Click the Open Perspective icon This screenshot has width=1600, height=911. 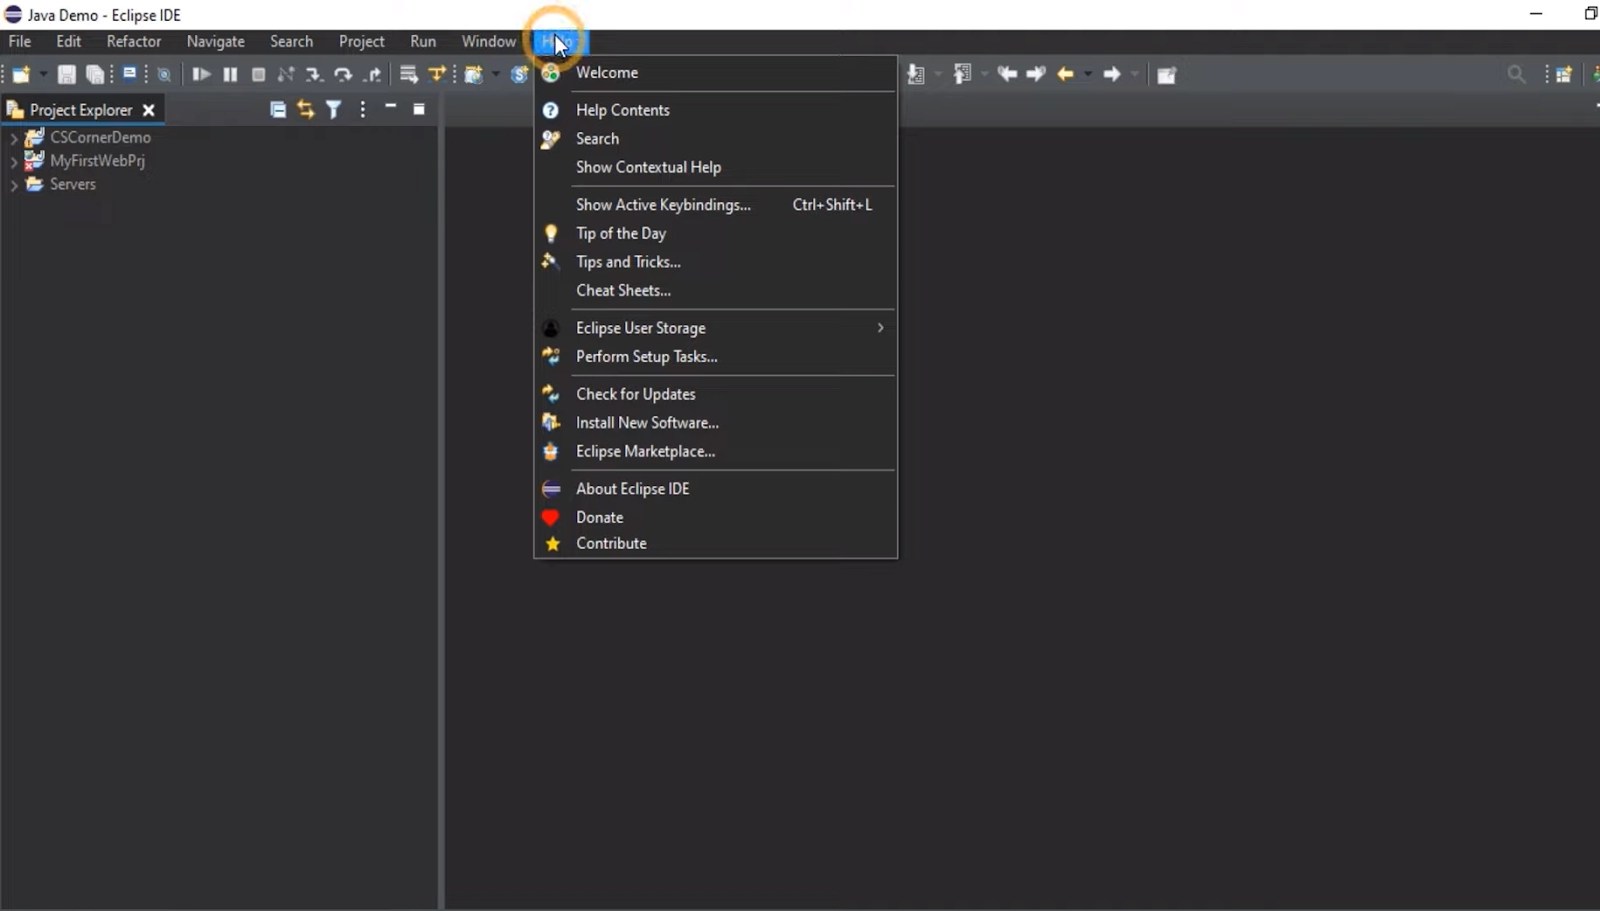(x=1564, y=74)
